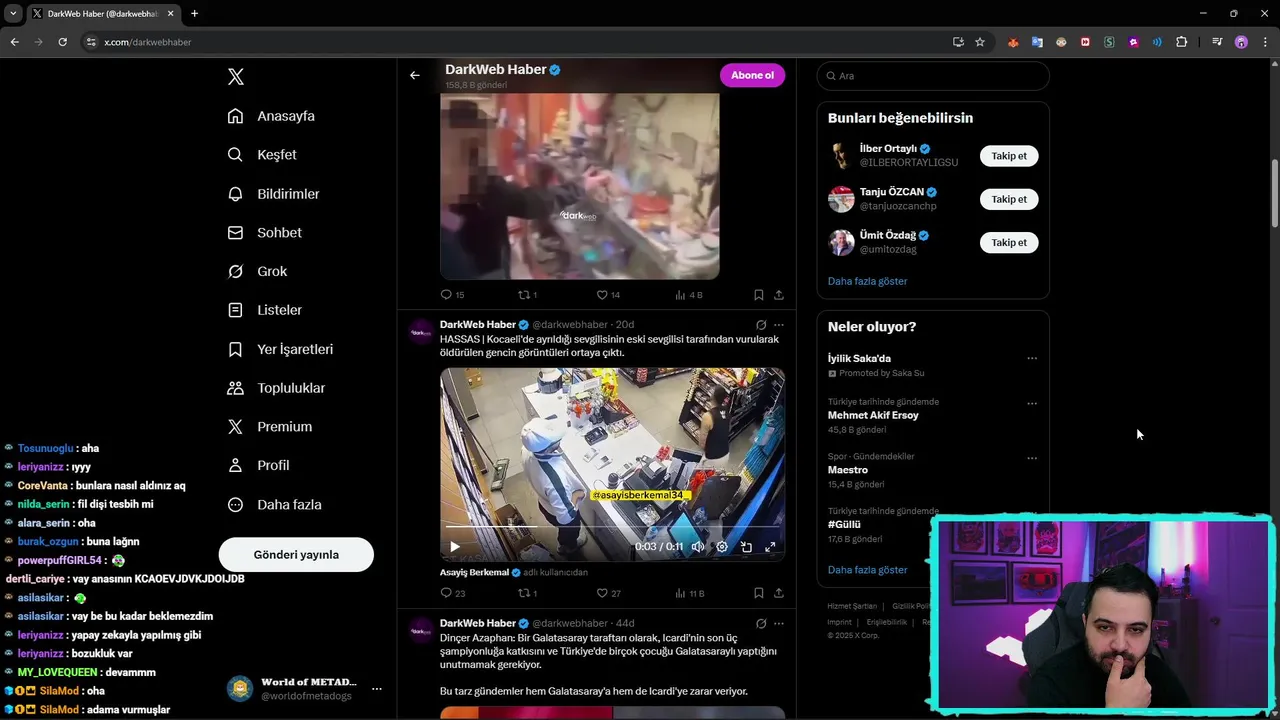Screen dimensions: 1280x720
Task: Open Chrome tab search dropdown
Action: click(13, 14)
